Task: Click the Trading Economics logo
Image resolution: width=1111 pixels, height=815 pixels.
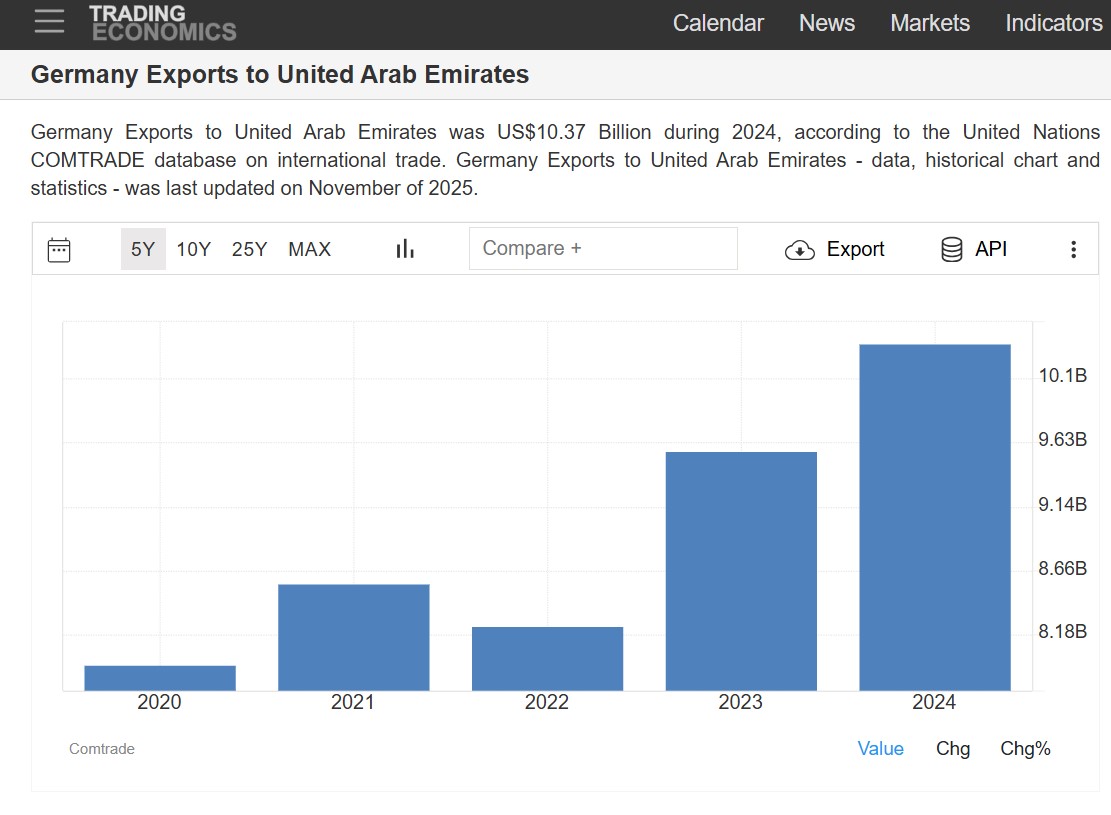Action: 162,23
